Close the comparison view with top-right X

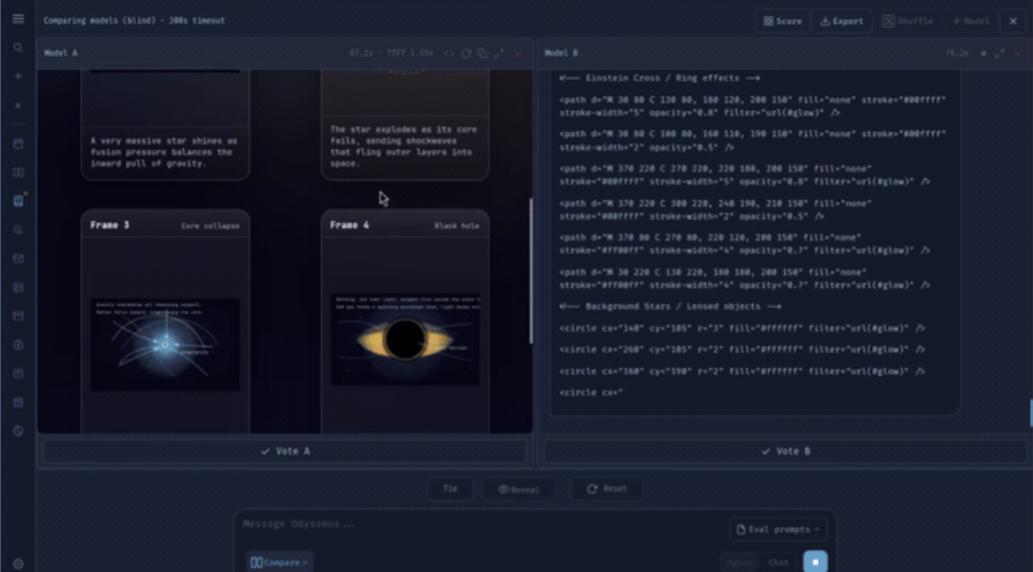(1013, 21)
